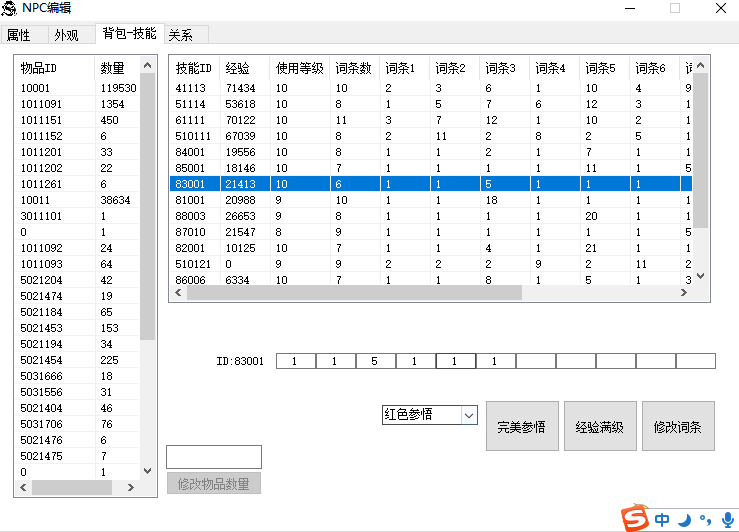
Task: Click the 词条6 column header
Action: 655,68
